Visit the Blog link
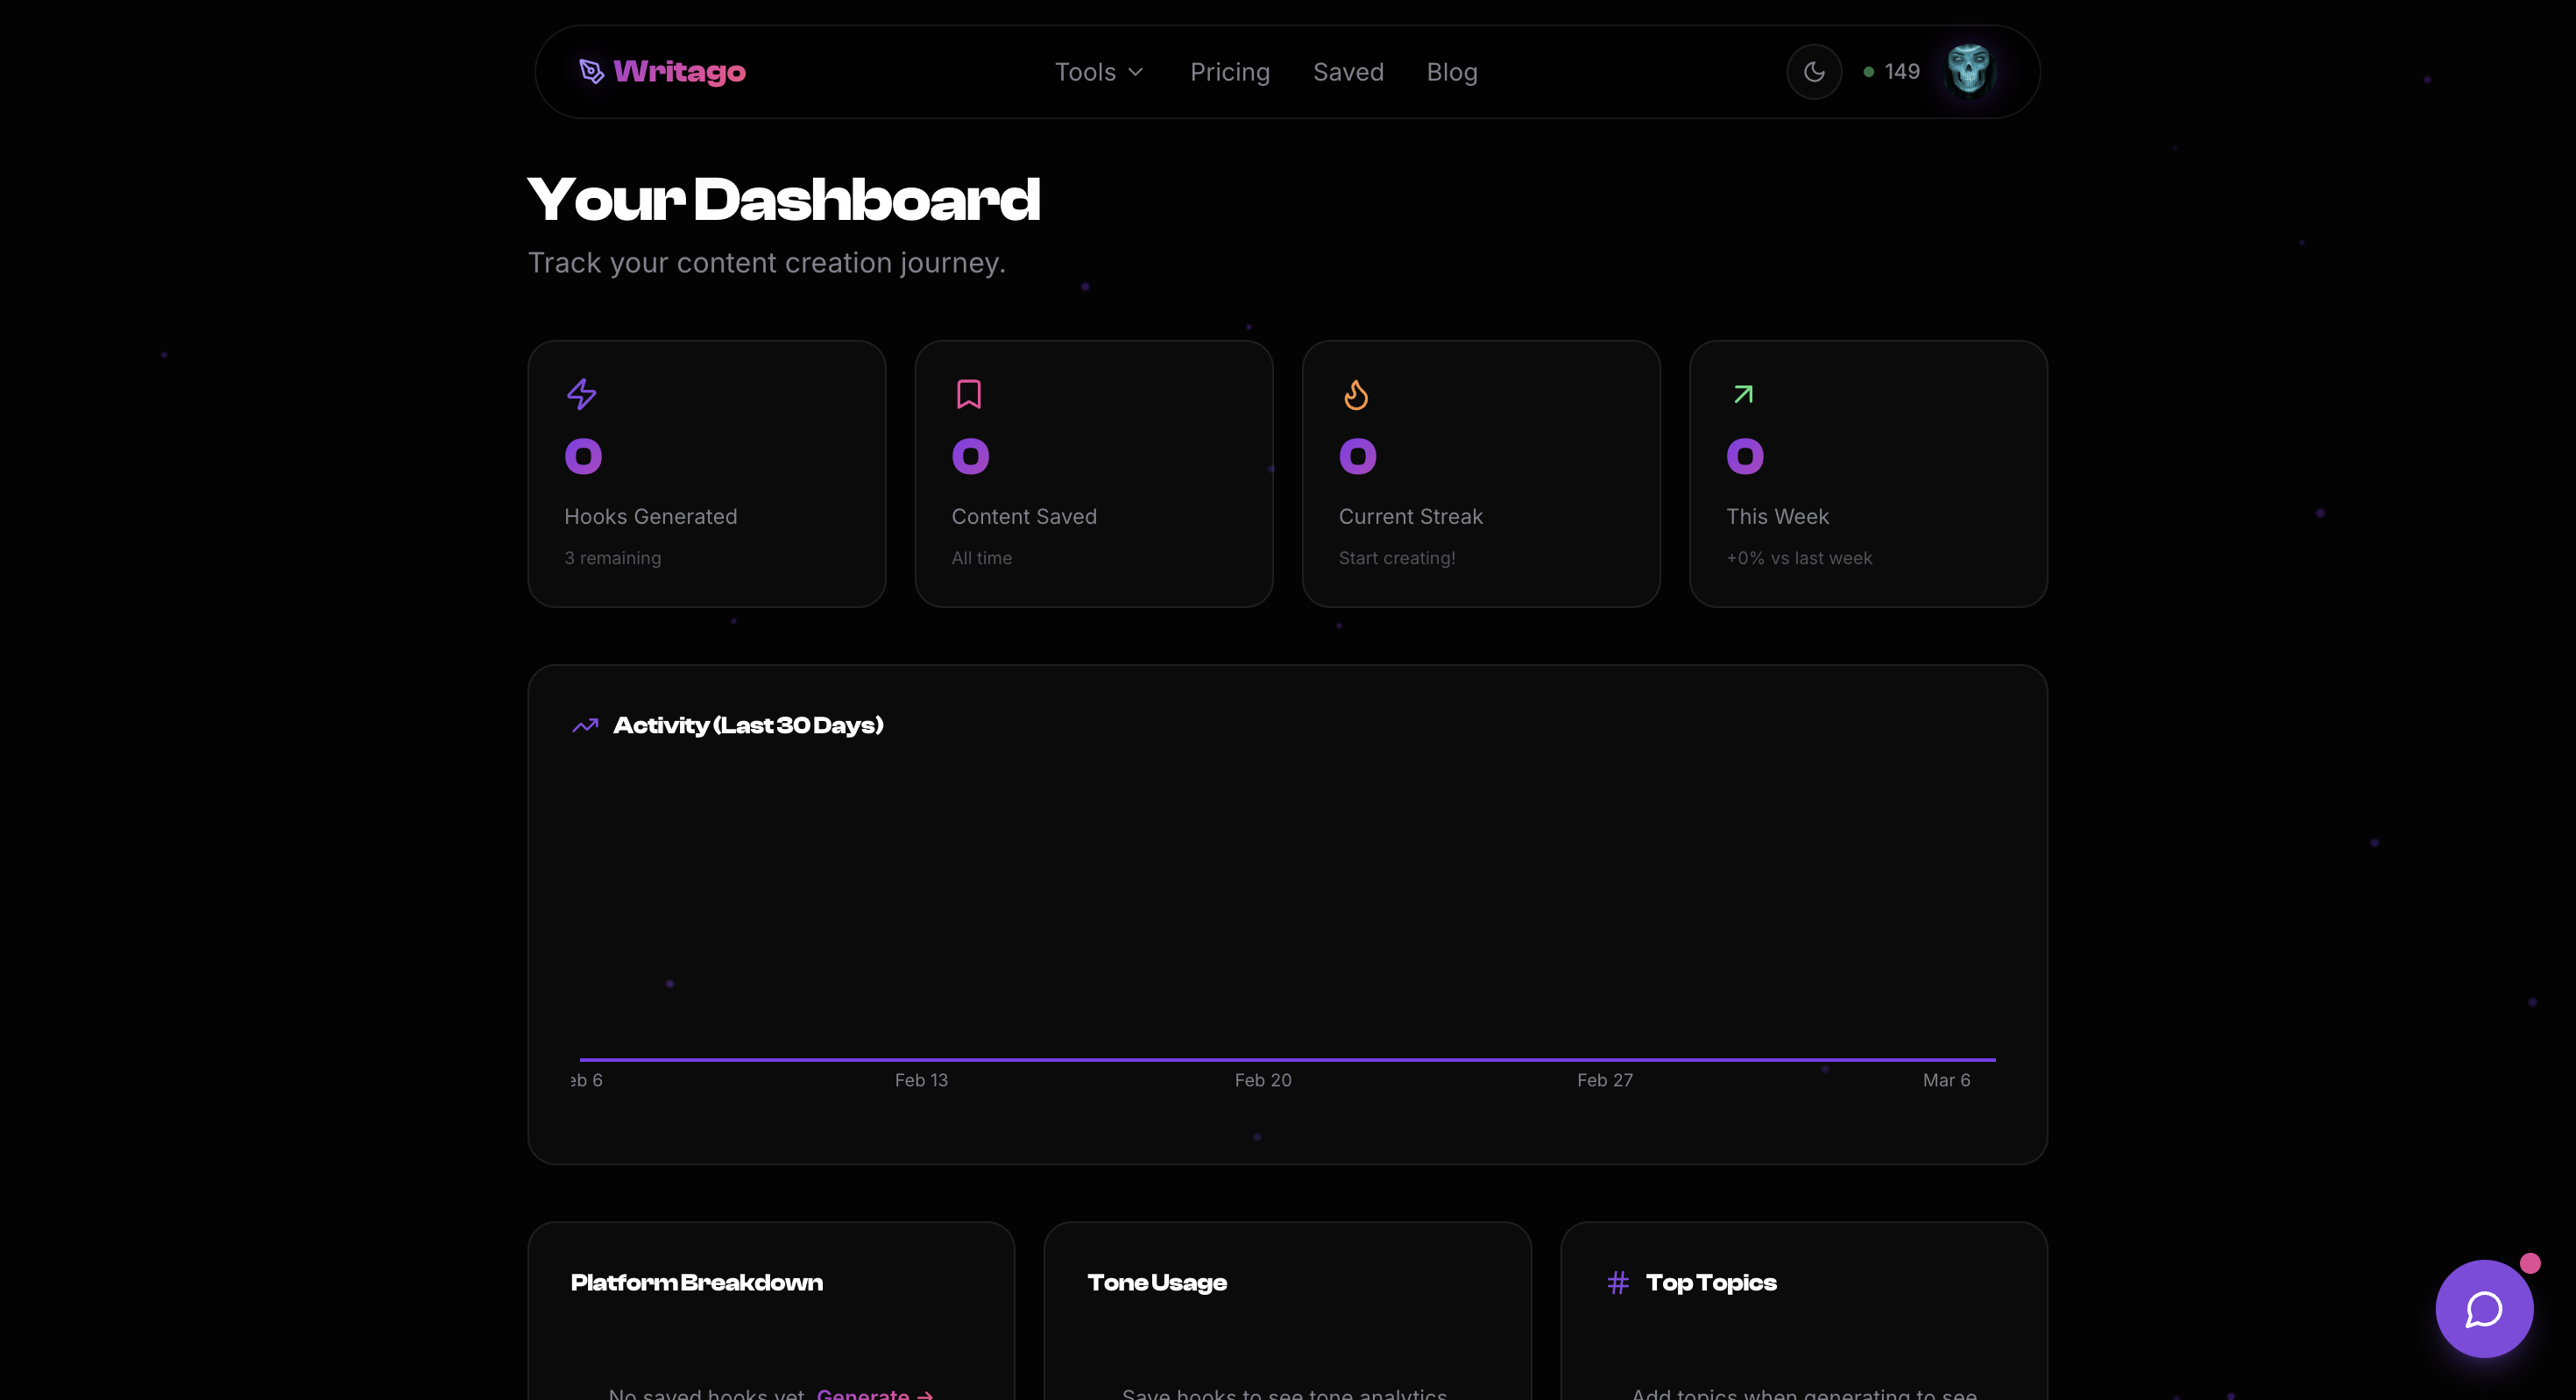Image resolution: width=2576 pixels, height=1400 pixels. 1451,72
